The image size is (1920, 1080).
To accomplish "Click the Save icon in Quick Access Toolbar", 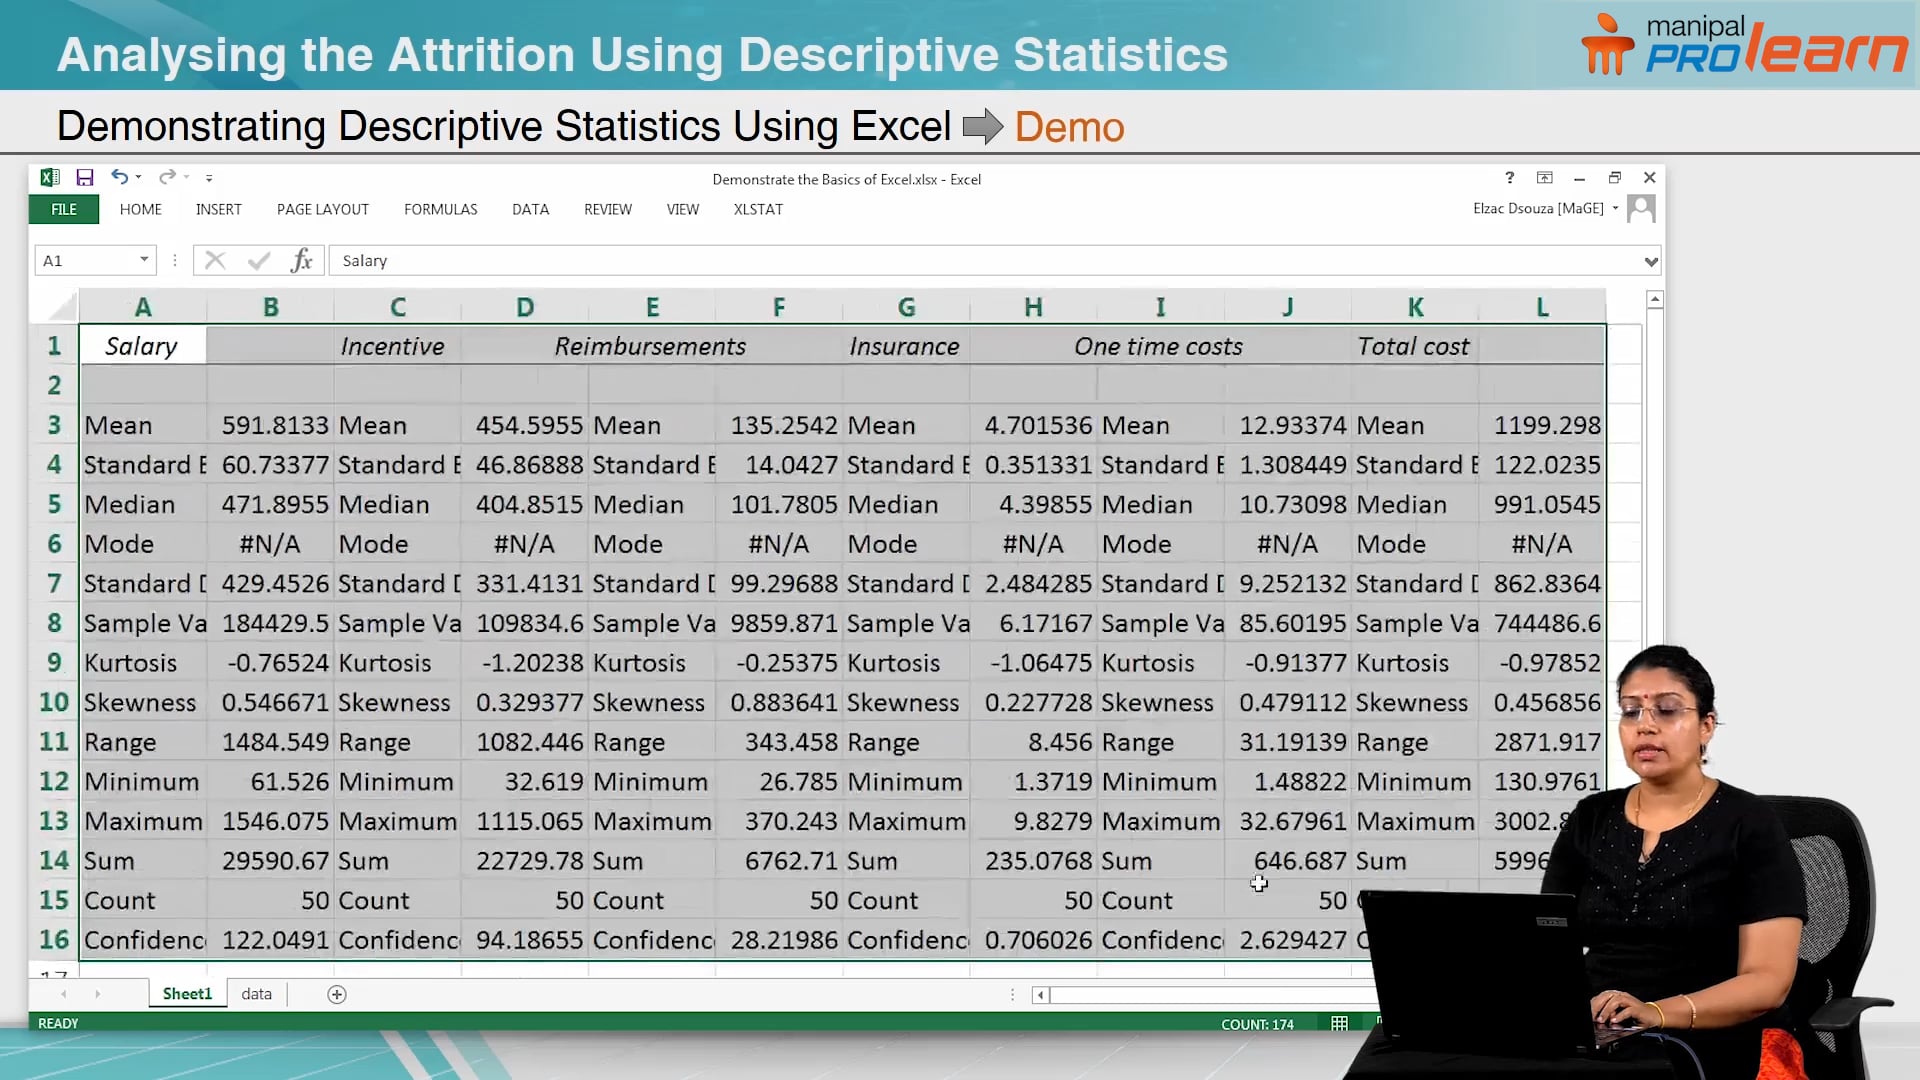I will pyautogui.click(x=85, y=177).
